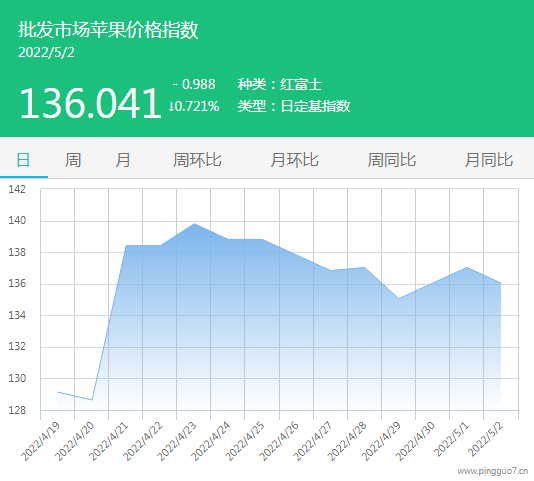Click the 类型：日定基指数 label
The image size is (534, 481).
[294, 106]
